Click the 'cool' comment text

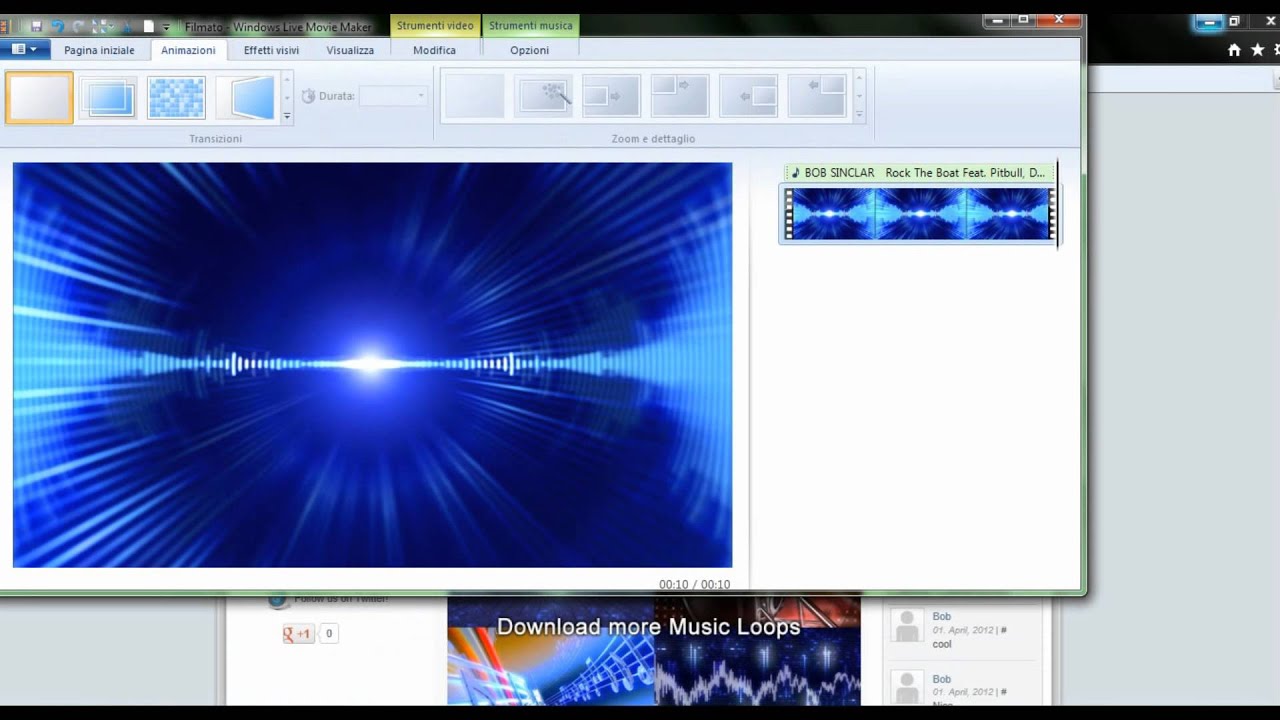942,644
